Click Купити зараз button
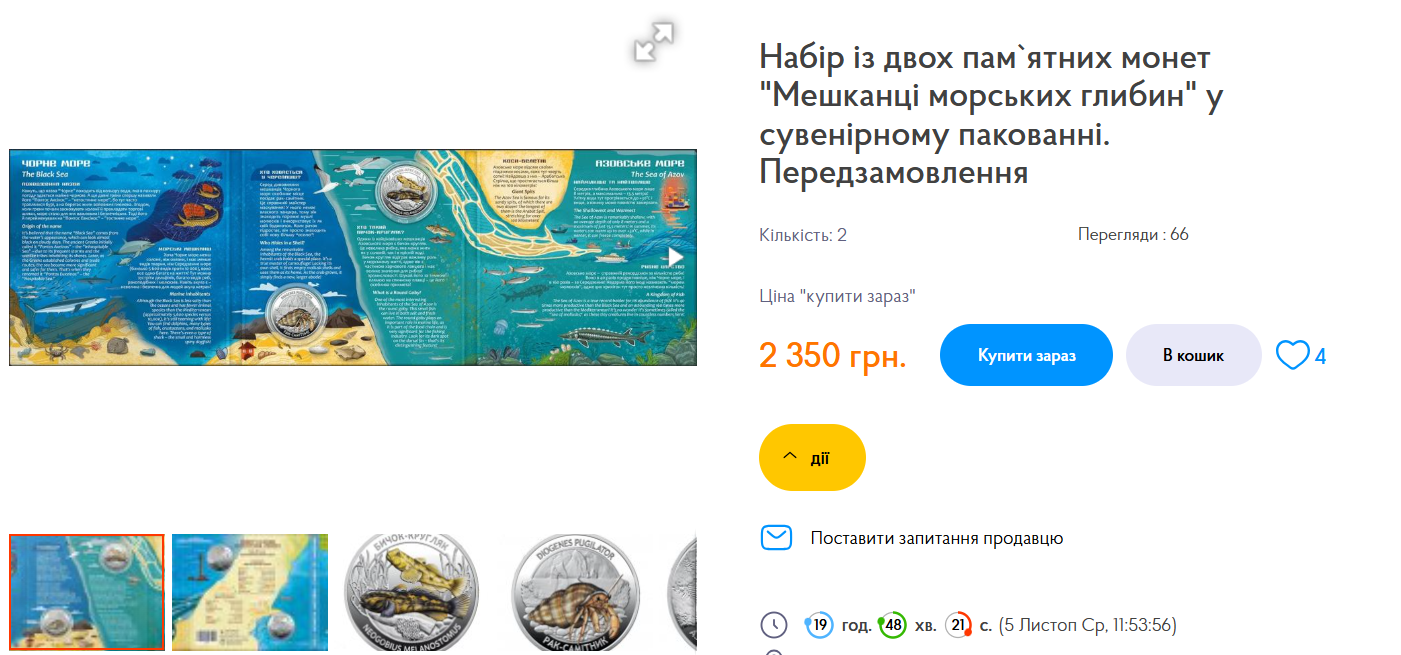This screenshot has height=655, width=1401. (x=1026, y=355)
